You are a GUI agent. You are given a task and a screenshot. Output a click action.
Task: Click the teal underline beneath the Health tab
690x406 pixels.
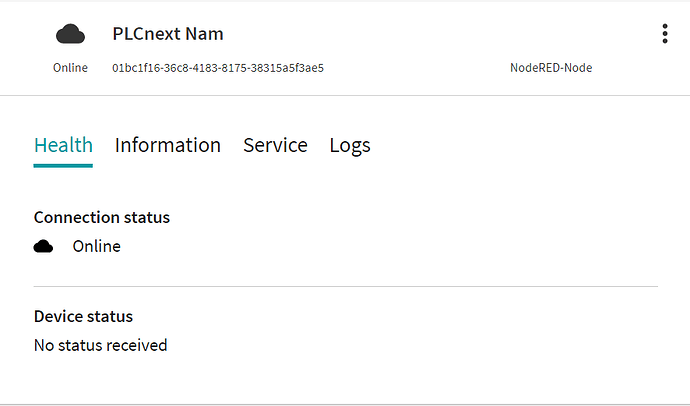tap(63, 165)
